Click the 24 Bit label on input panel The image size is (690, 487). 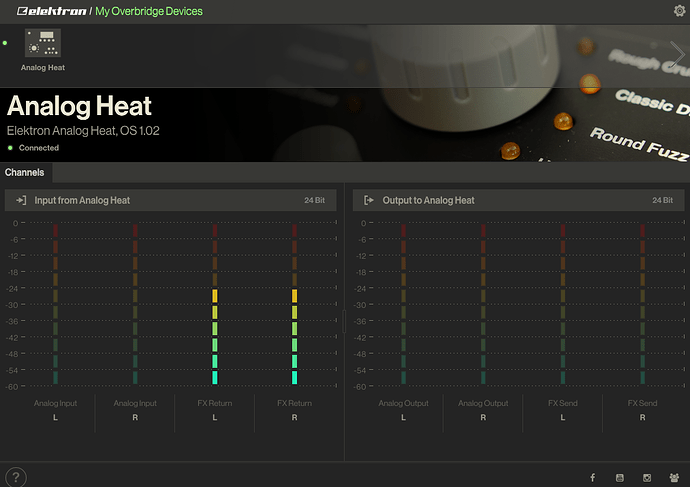point(315,200)
